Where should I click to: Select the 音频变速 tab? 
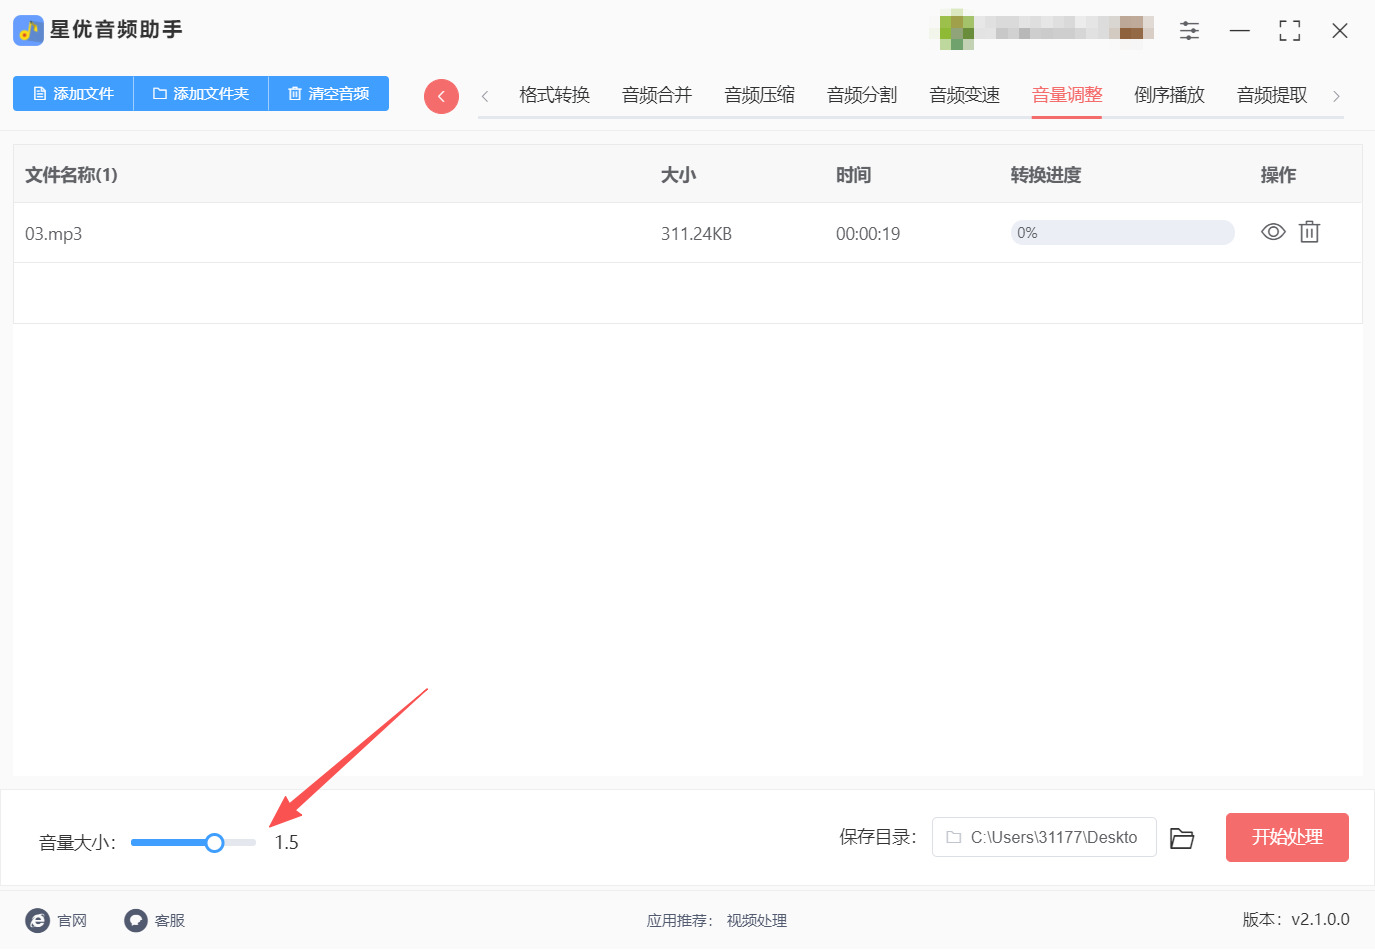[963, 94]
